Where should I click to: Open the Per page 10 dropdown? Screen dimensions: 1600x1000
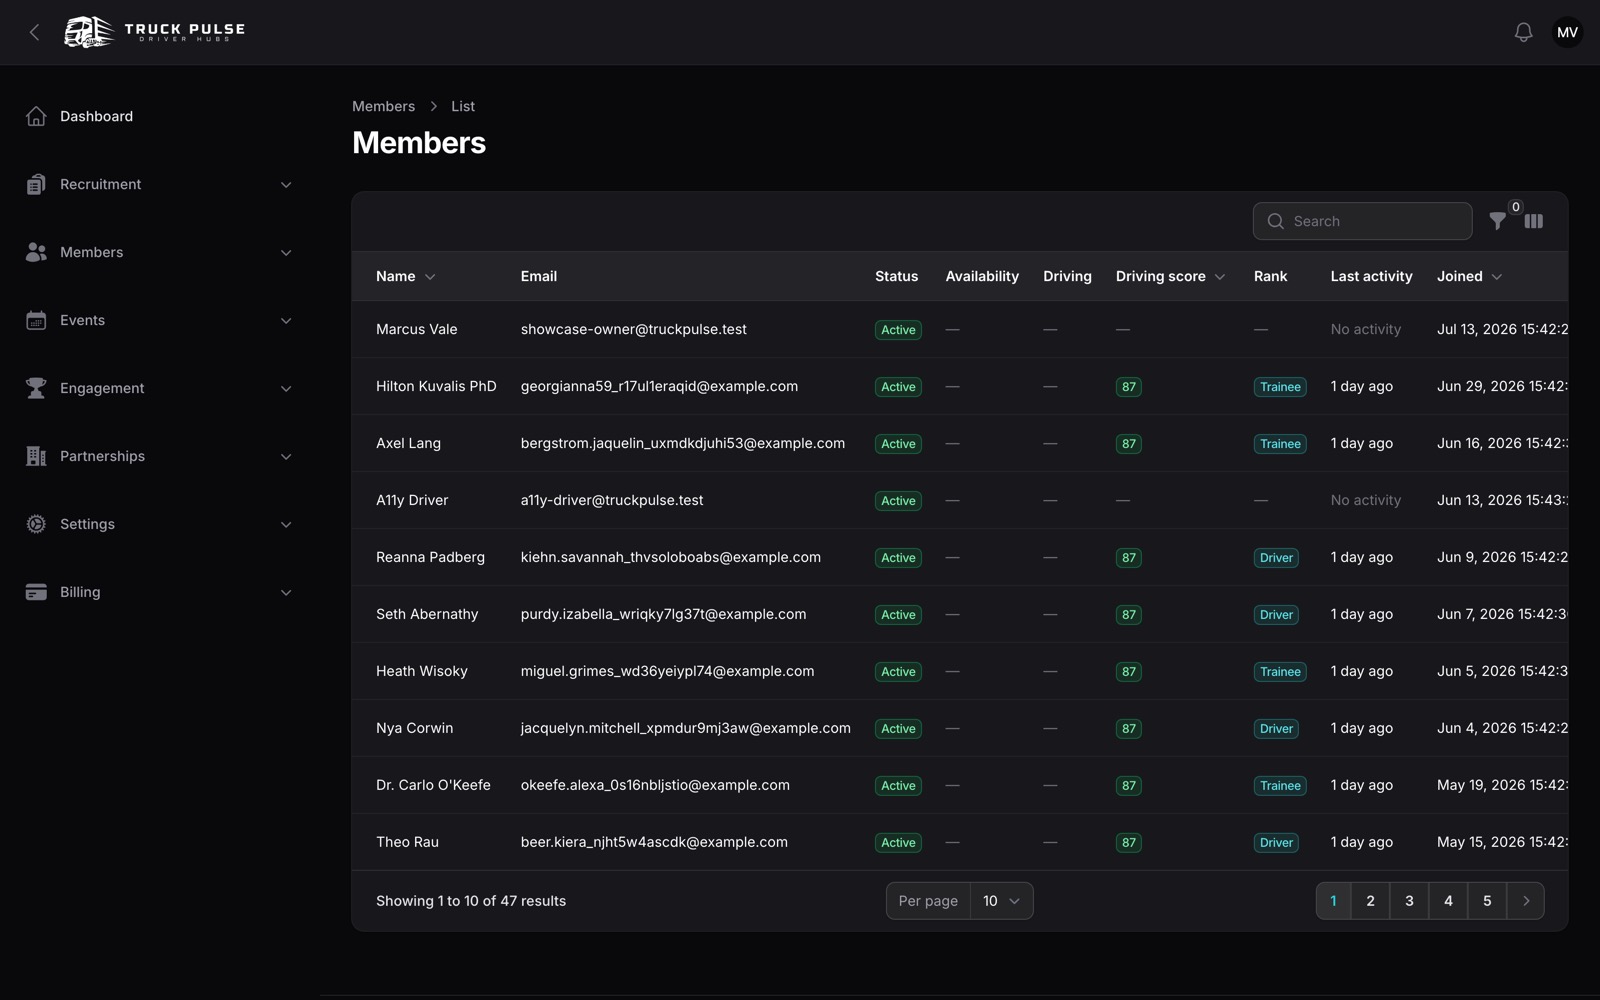[x=1001, y=901]
